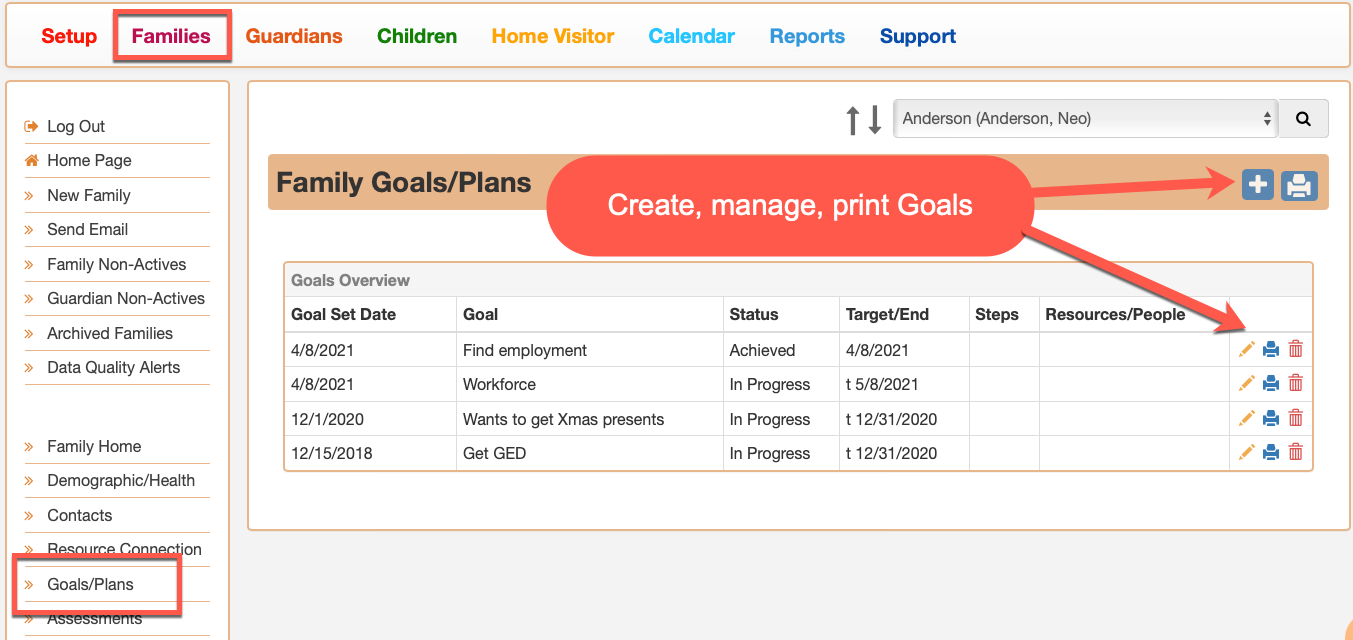Click the search magnifier button
Image resolution: width=1353 pixels, height=640 pixels.
coord(1304,118)
